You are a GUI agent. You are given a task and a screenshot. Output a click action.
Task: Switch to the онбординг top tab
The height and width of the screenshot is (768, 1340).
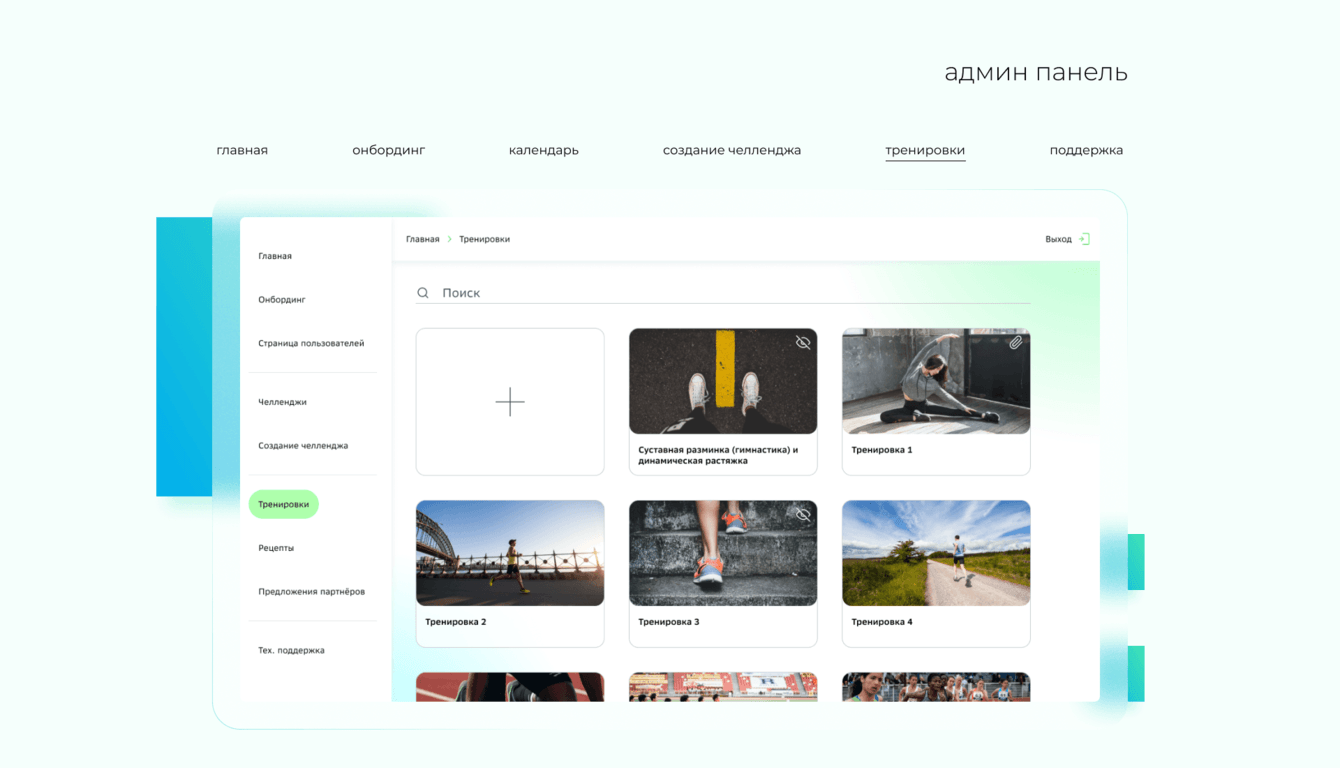(389, 150)
